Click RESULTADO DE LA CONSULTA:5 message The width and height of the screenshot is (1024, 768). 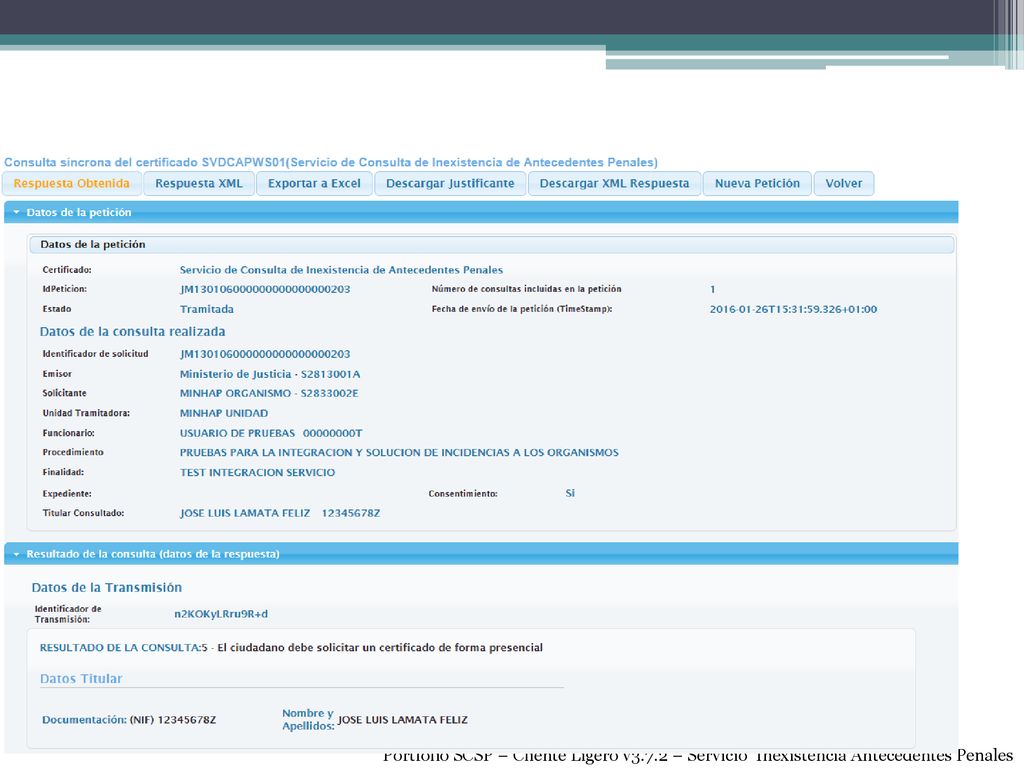point(291,647)
